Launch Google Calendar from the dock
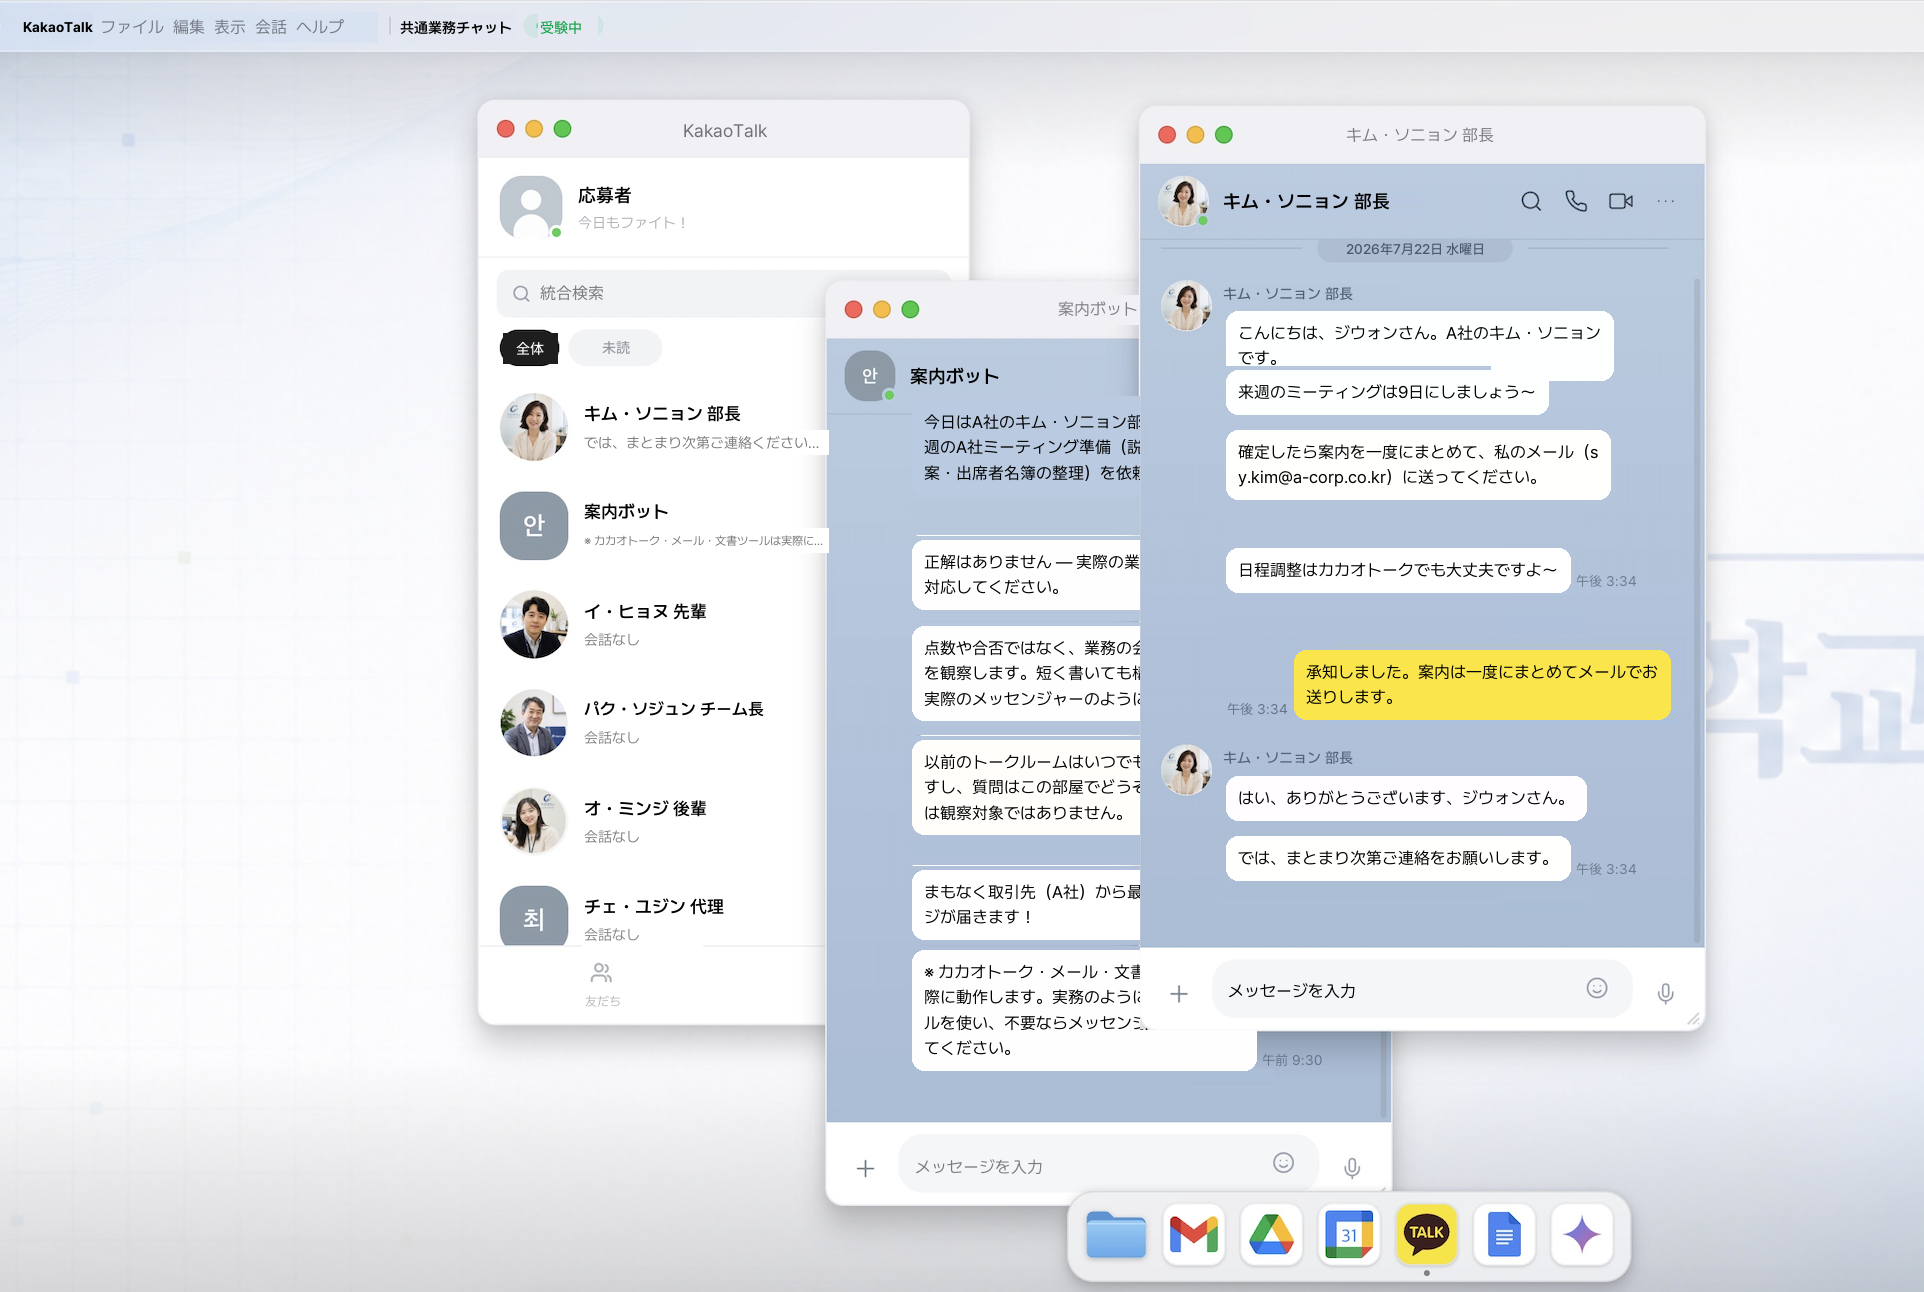This screenshot has height=1292, width=1924. click(1349, 1234)
